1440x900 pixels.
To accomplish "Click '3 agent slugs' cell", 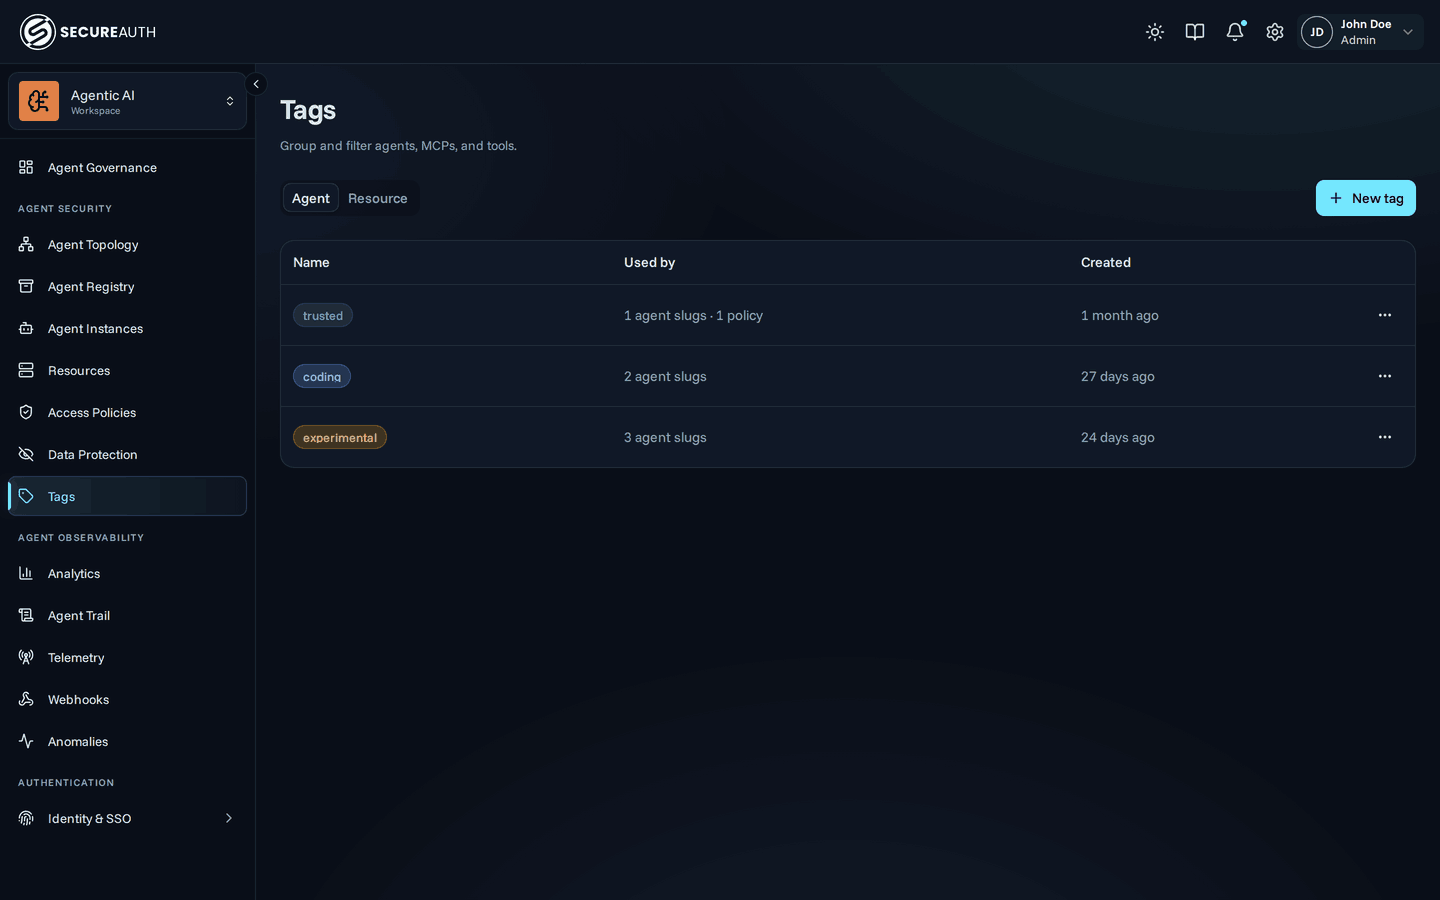I will click(x=665, y=437).
